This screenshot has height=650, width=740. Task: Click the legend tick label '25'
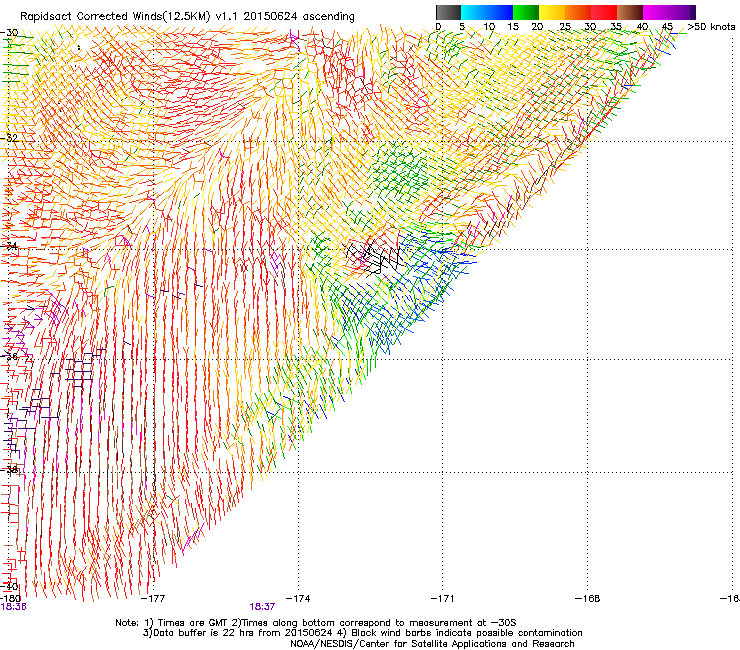(x=564, y=27)
